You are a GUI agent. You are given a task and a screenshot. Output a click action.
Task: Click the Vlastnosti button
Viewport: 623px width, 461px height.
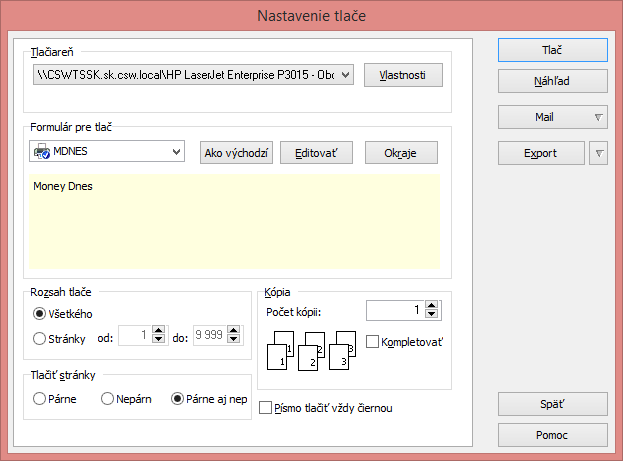402,75
